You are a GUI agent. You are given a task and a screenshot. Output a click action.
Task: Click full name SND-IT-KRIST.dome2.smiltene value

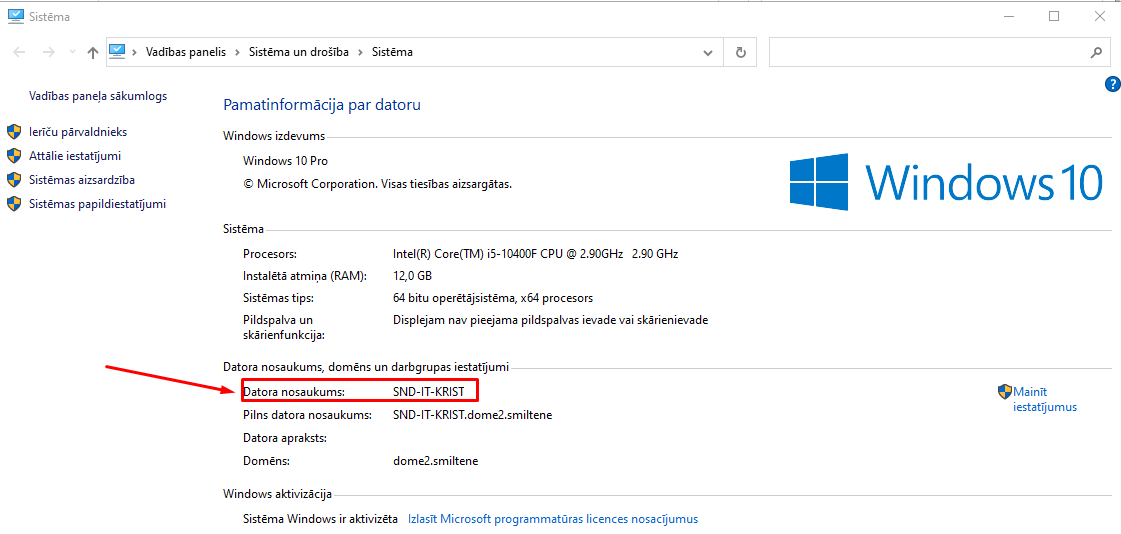(473, 415)
